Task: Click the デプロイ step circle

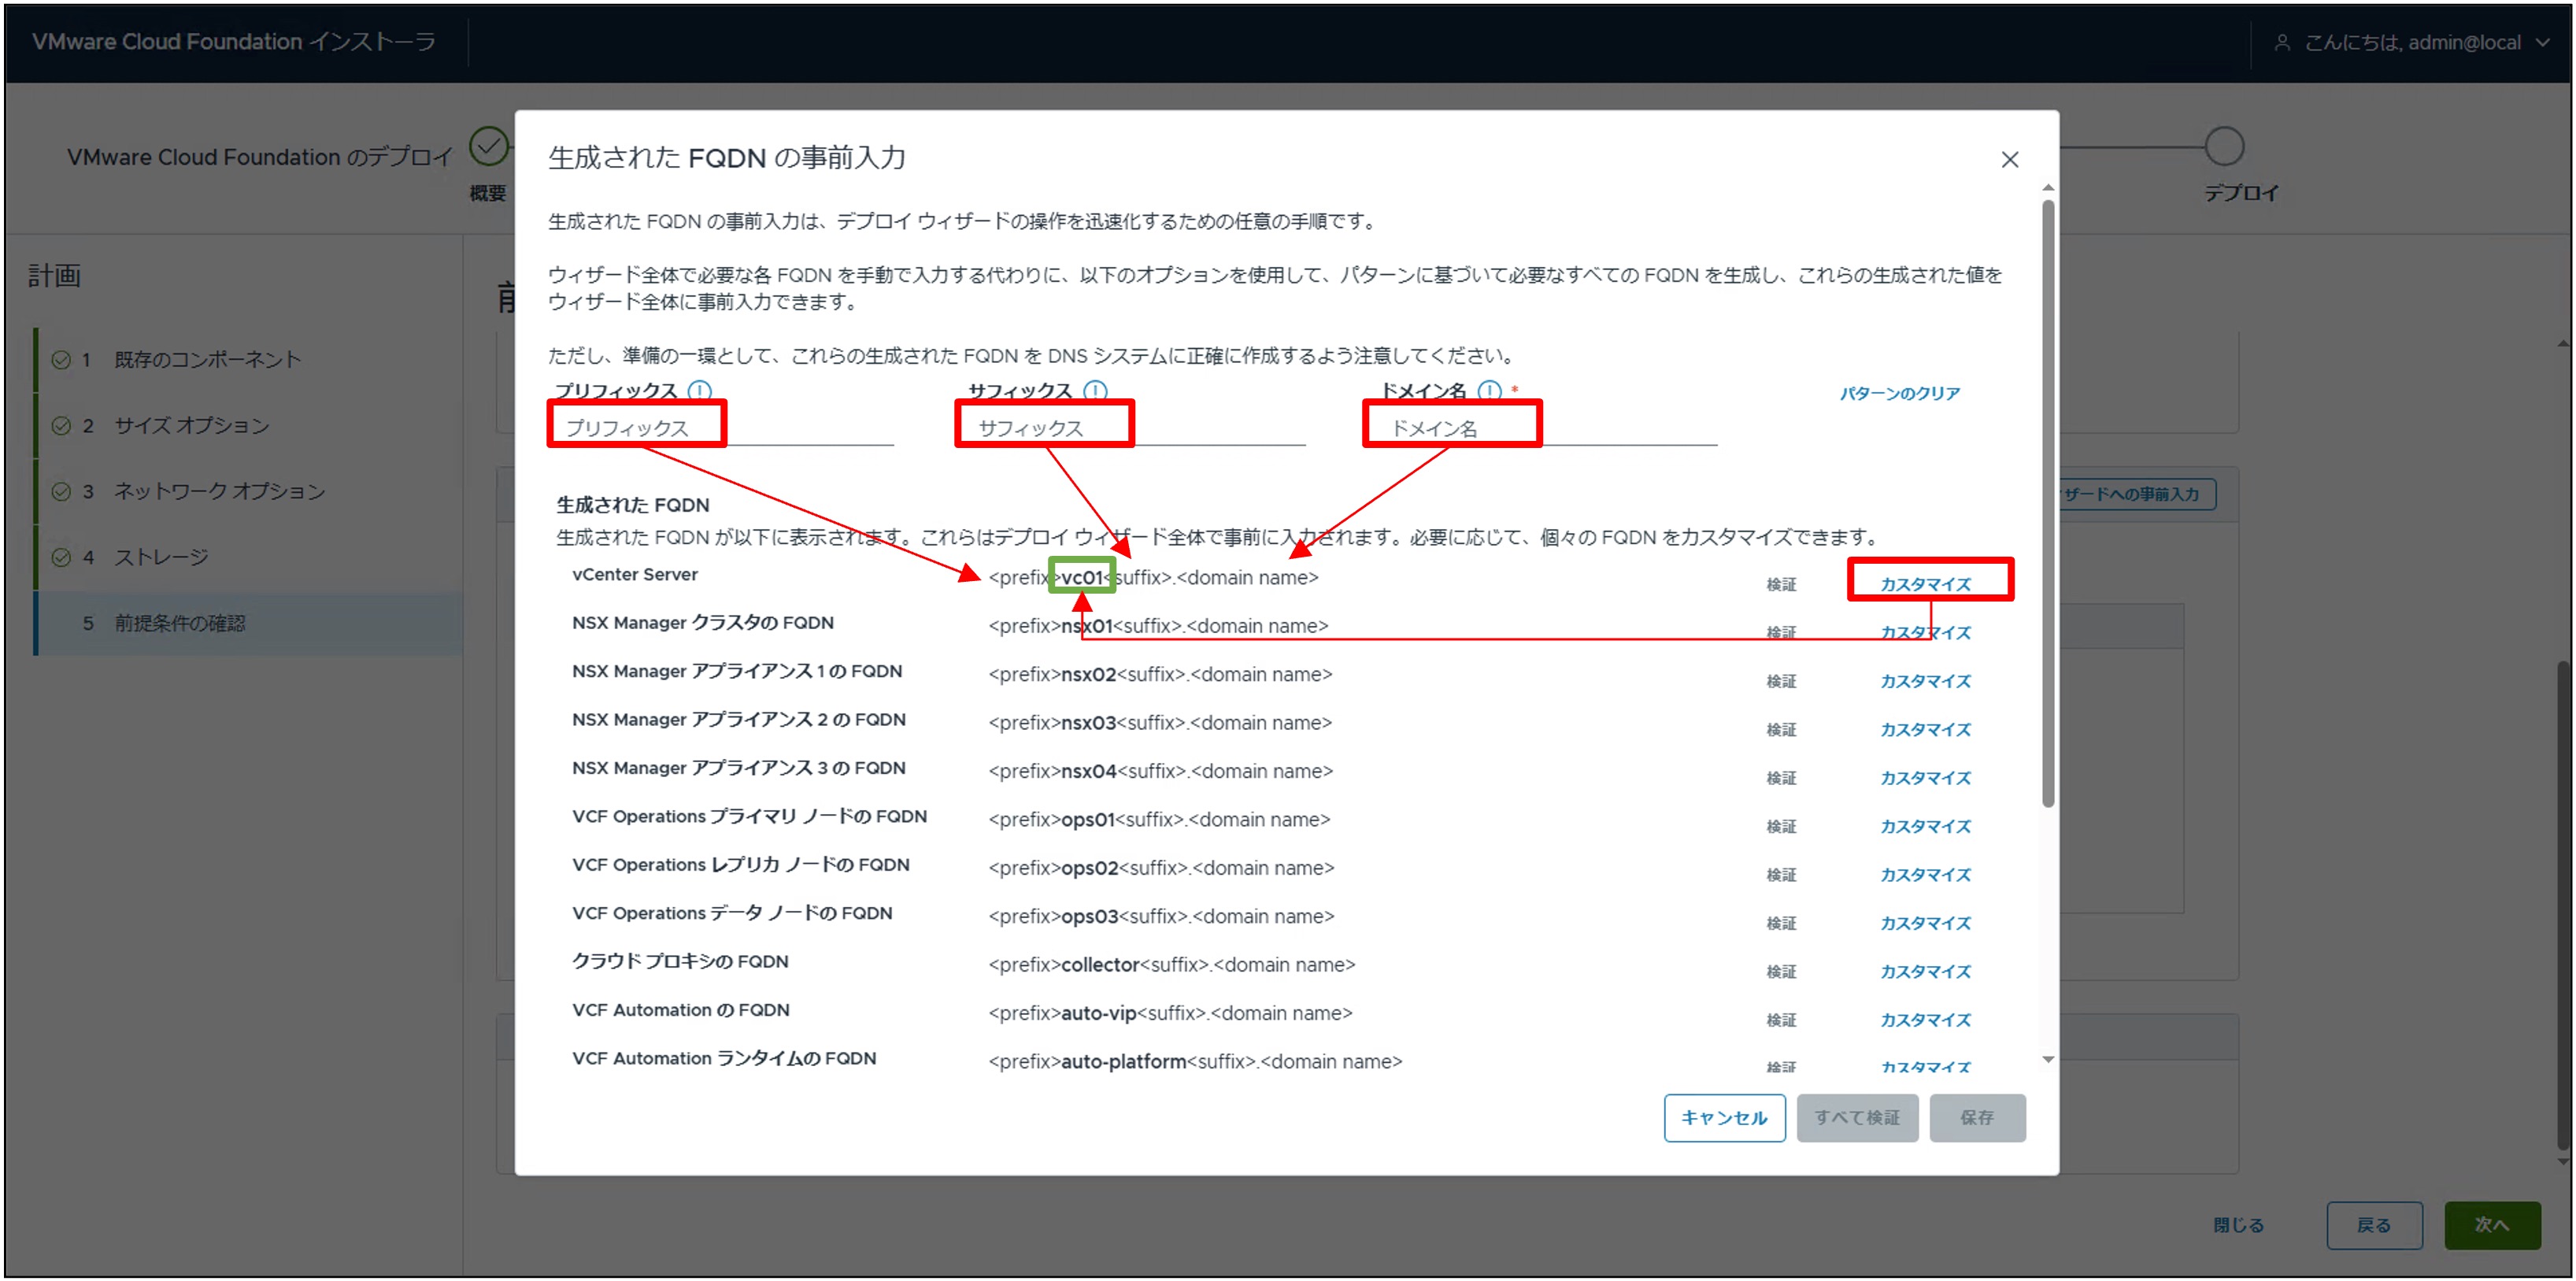Action: point(2224,146)
